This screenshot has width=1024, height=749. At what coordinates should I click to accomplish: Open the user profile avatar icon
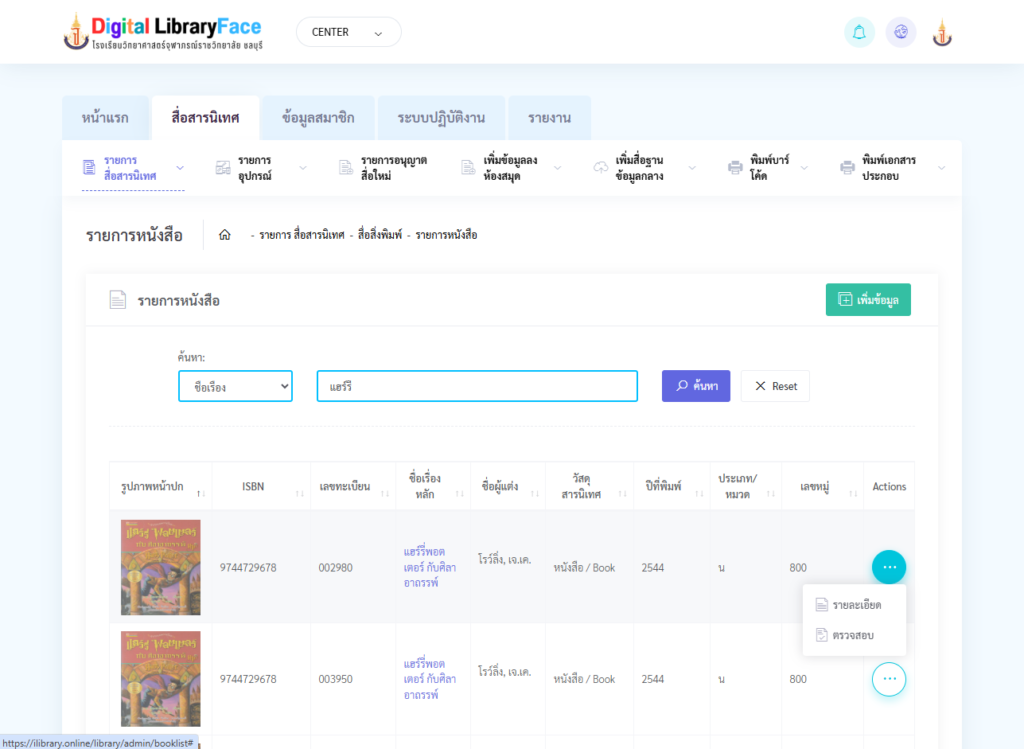942,32
